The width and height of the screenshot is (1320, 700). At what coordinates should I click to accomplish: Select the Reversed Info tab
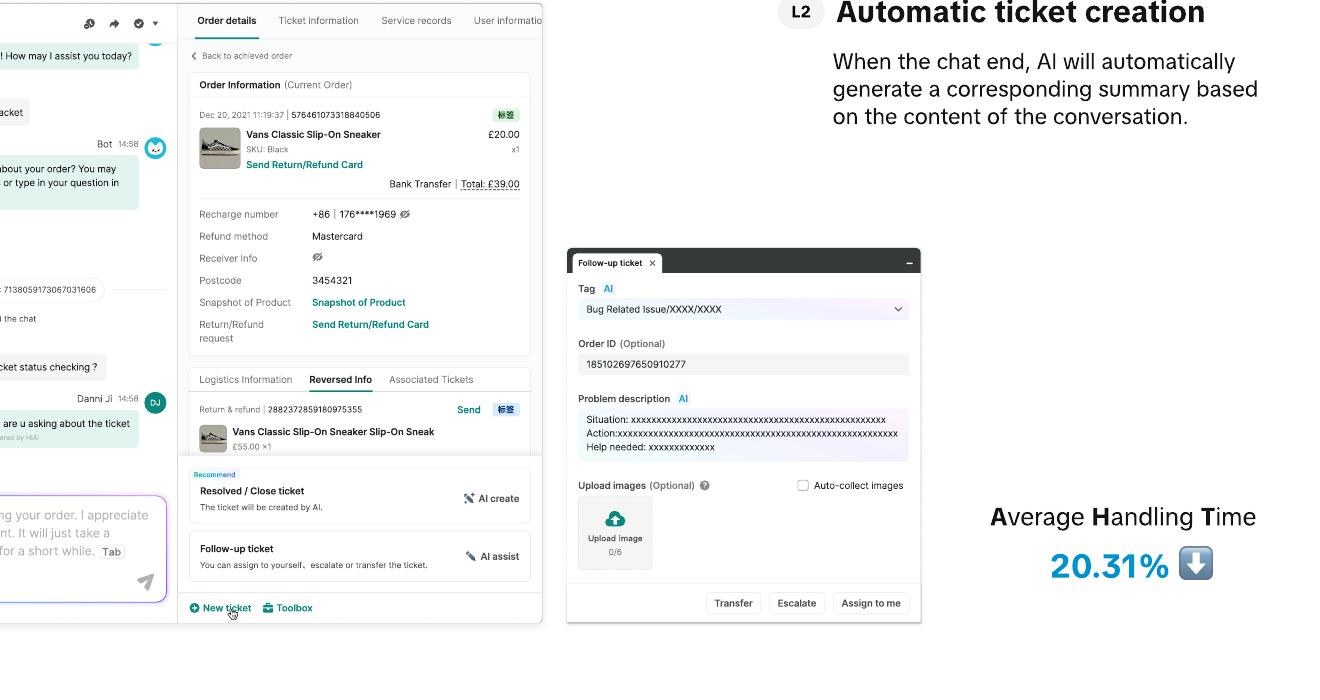click(340, 380)
